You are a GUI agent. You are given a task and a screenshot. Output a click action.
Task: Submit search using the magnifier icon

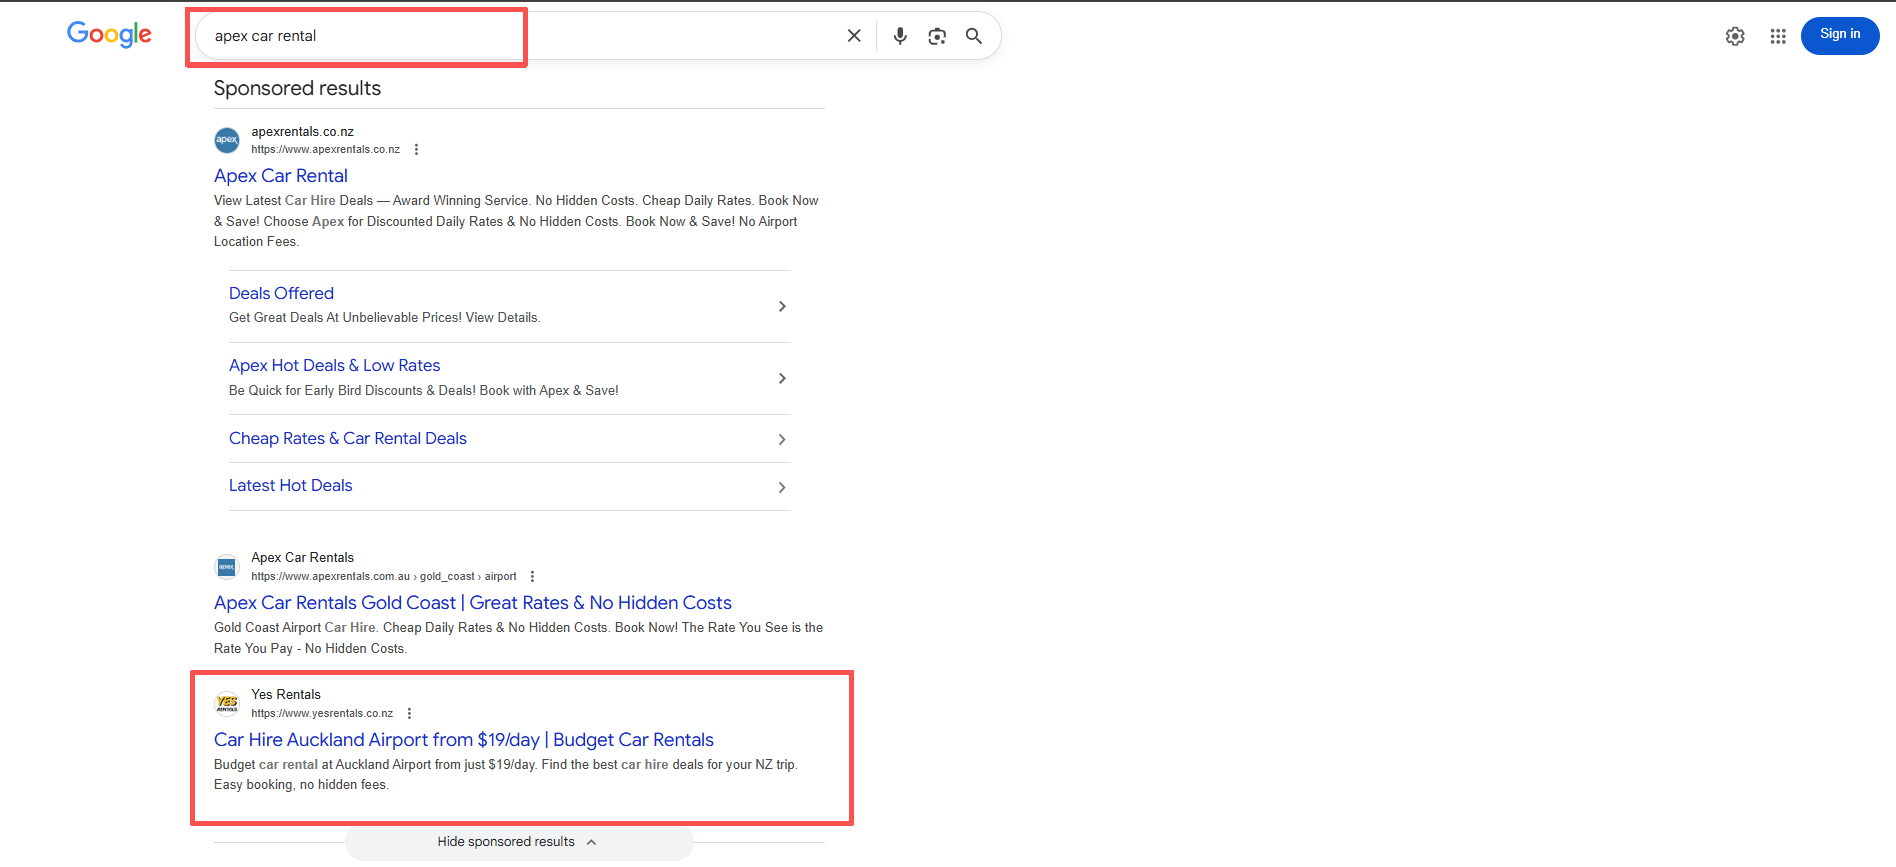(x=974, y=36)
